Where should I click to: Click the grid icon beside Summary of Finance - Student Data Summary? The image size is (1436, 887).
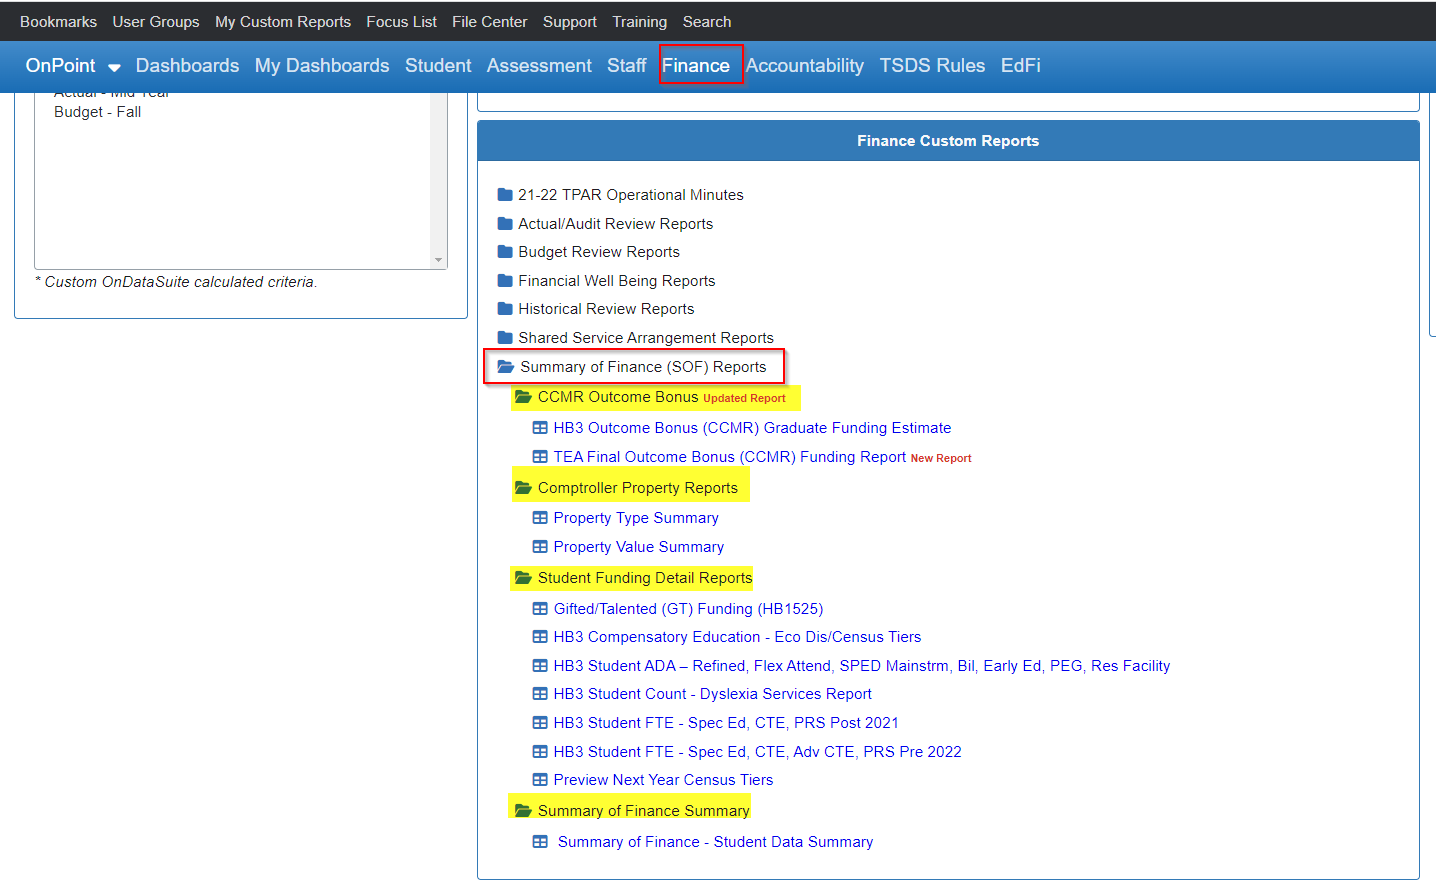[x=540, y=841]
